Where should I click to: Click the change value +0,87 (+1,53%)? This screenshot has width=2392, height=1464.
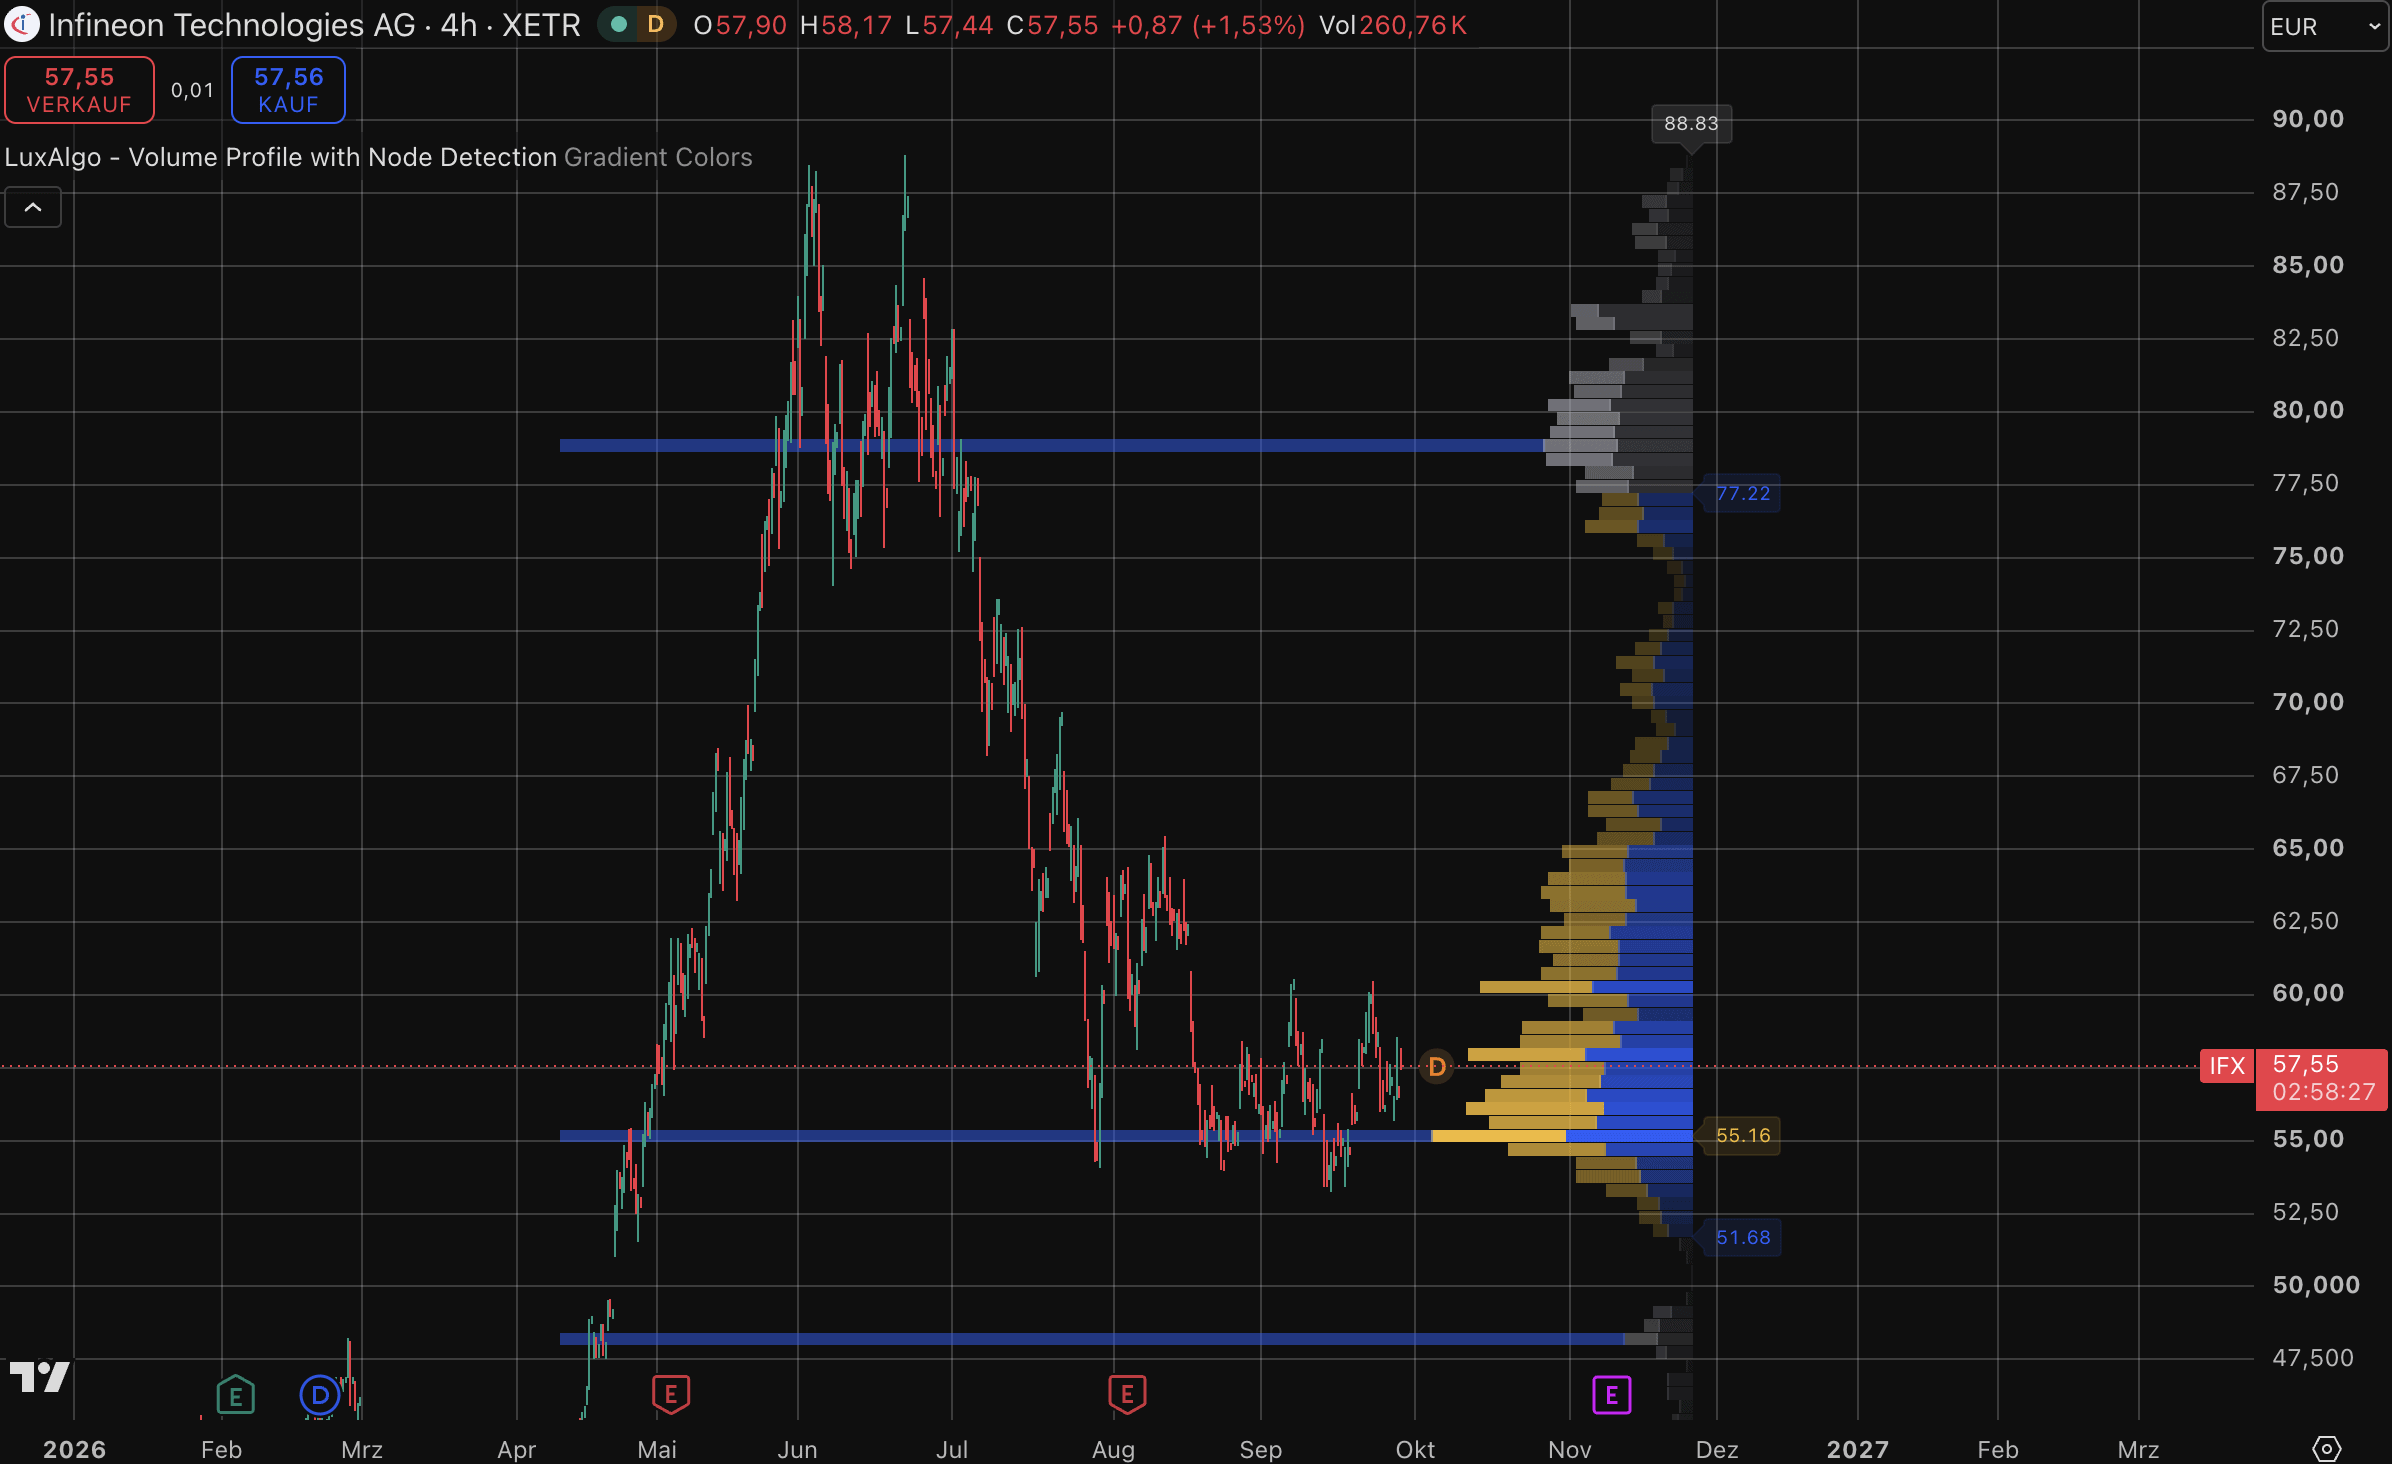coord(1208,25)
